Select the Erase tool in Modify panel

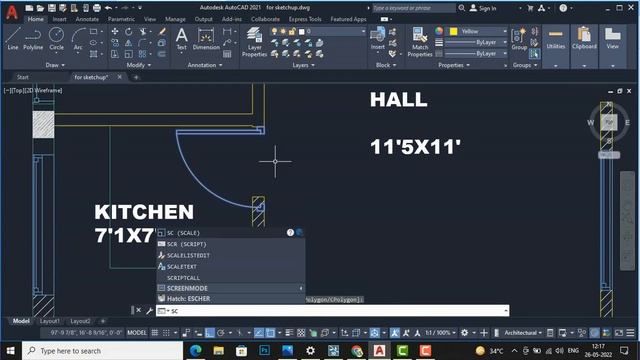click(x=162, y=31)
